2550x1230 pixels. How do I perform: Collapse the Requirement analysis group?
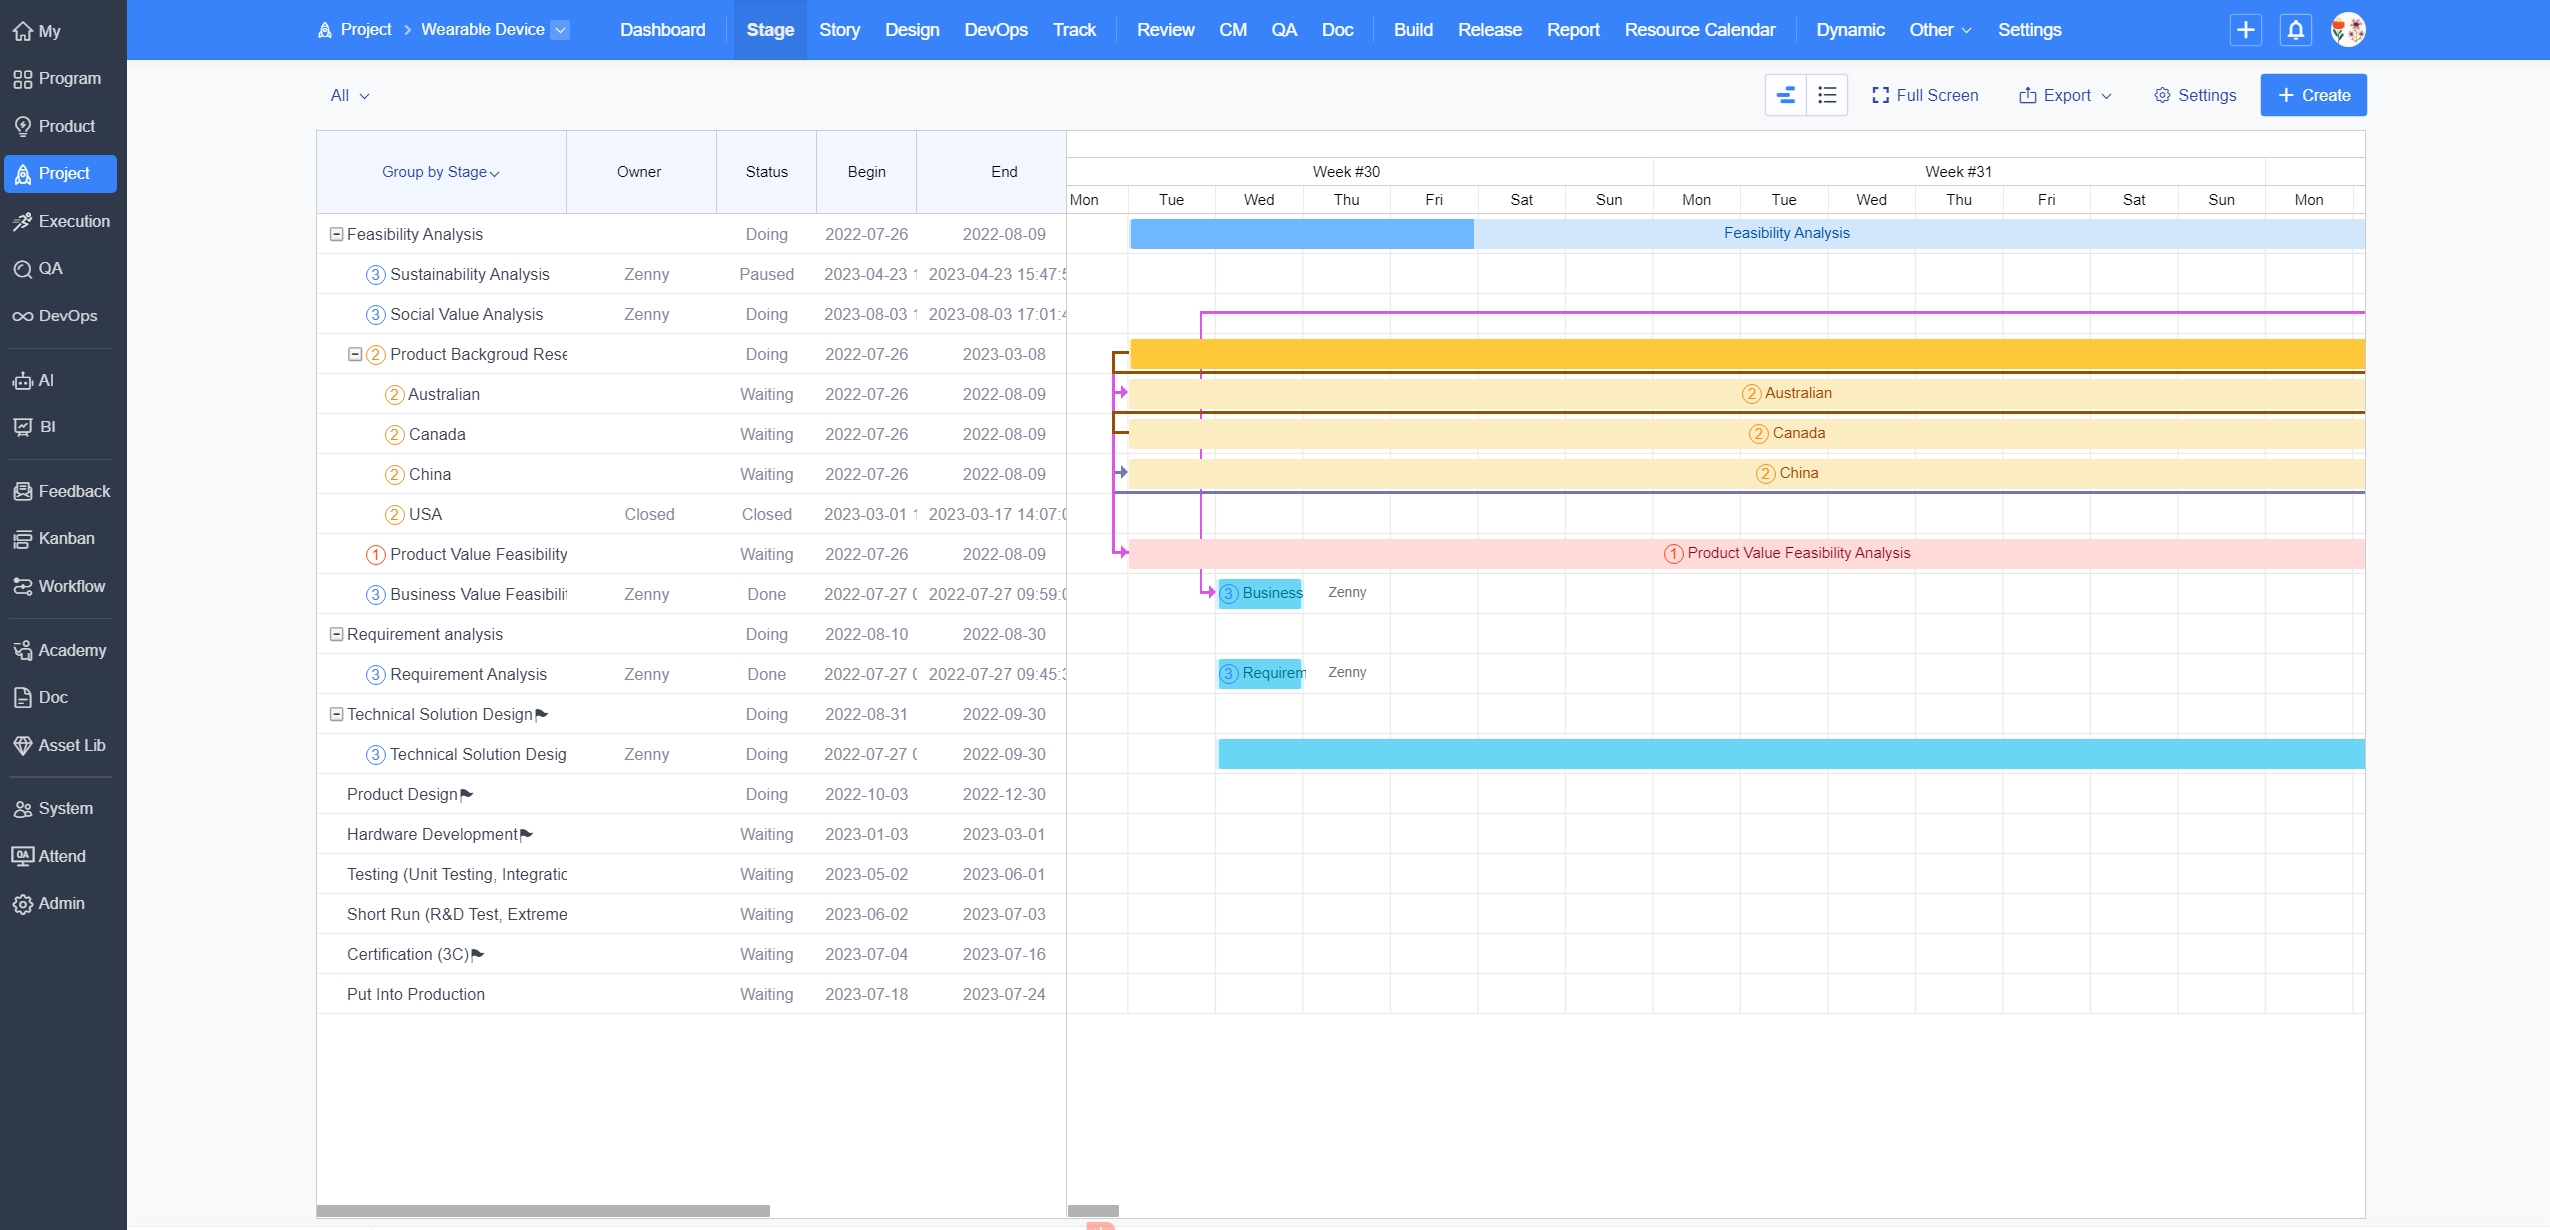[337, 634]
